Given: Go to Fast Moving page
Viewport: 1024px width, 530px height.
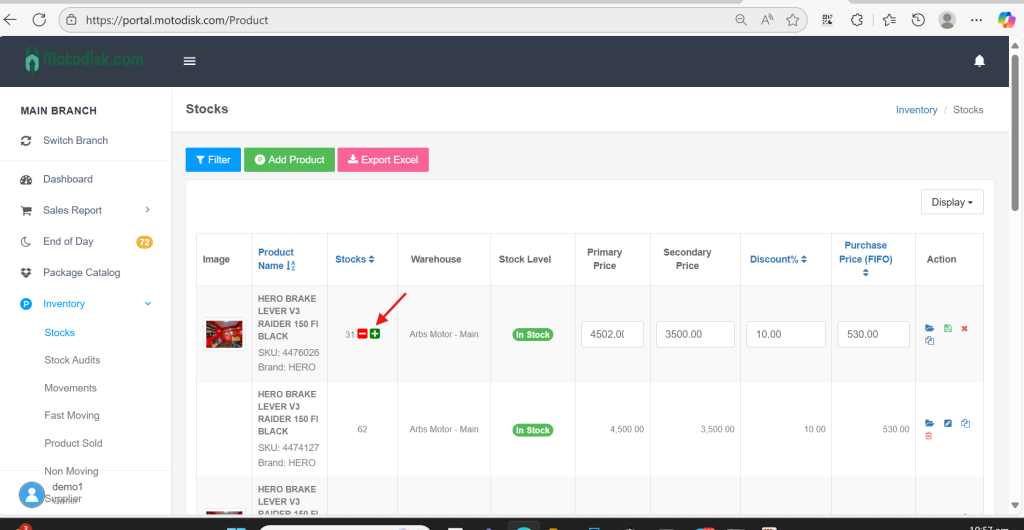Looking at the screenshot, I should (72, 415).
